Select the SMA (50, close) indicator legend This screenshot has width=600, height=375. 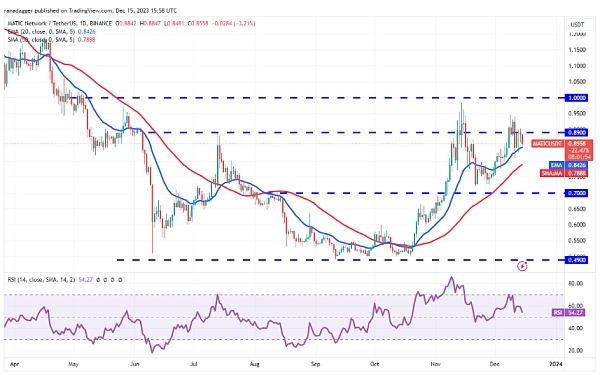[51, 40]
